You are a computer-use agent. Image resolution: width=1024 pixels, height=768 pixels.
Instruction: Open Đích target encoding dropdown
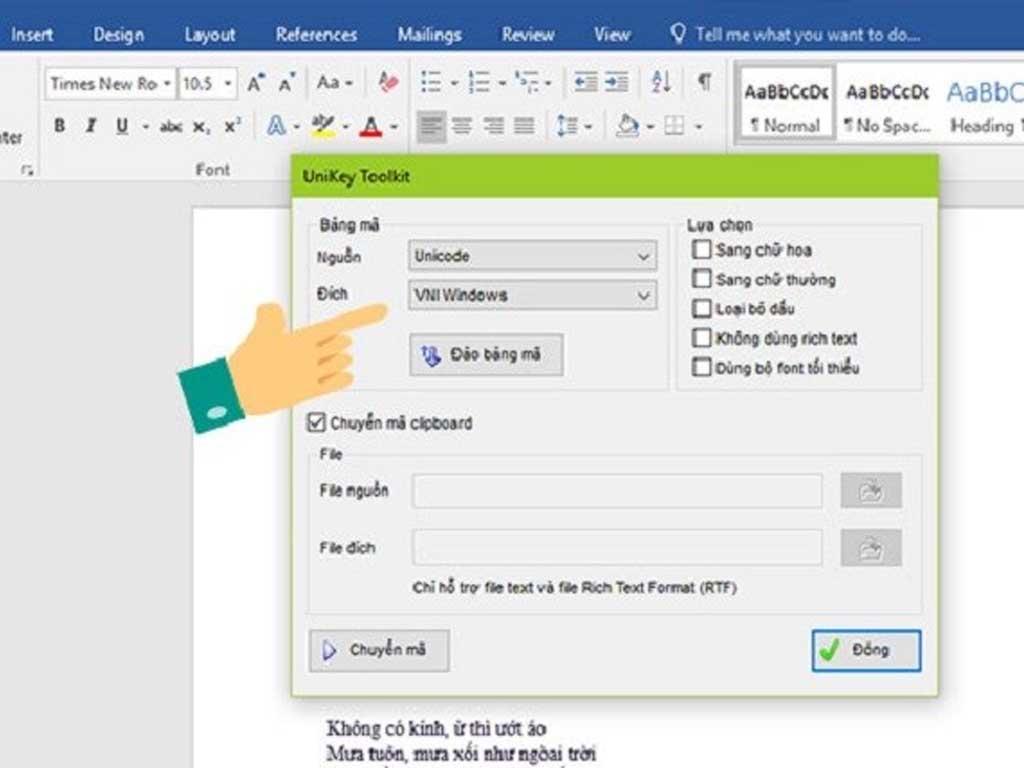(532, 295)
